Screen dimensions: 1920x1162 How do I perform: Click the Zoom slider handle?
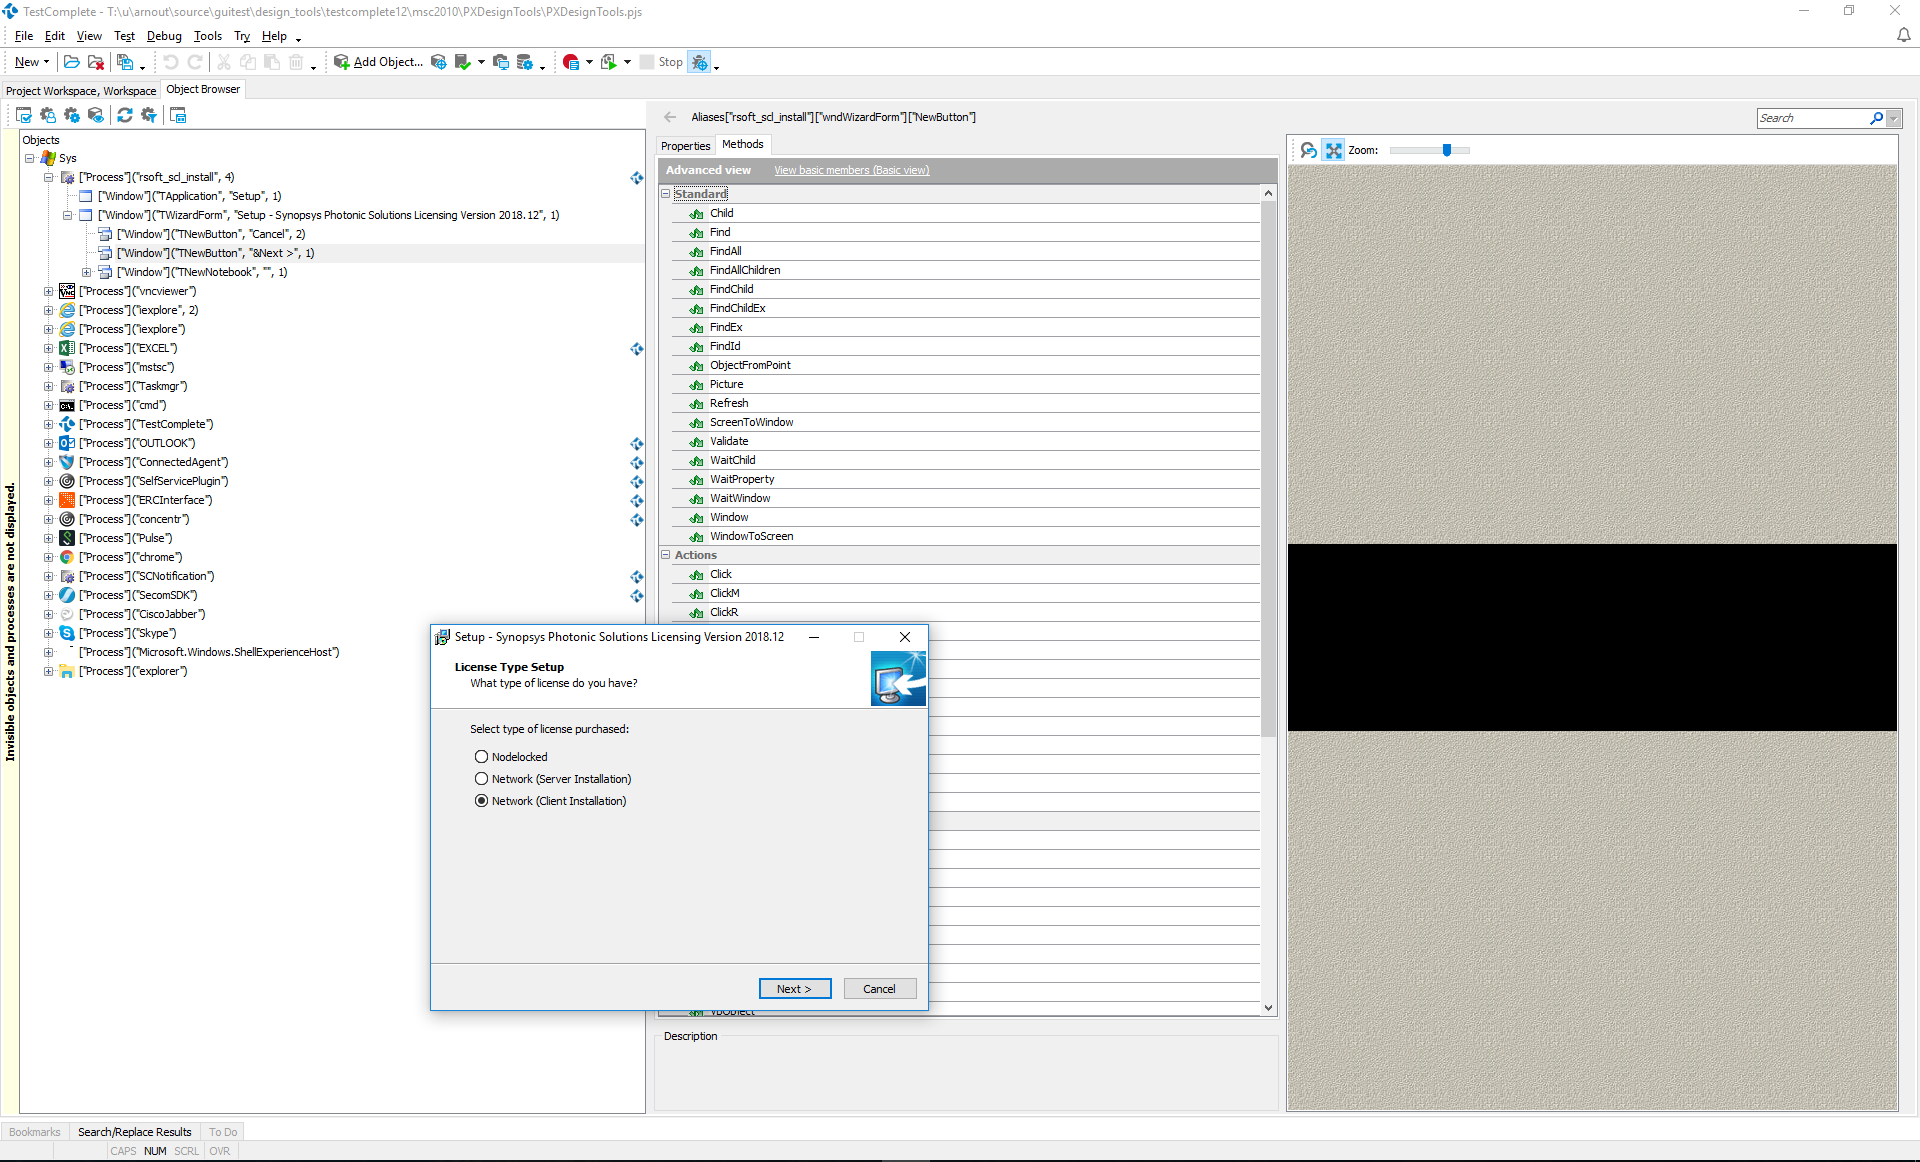[1446, 150]
